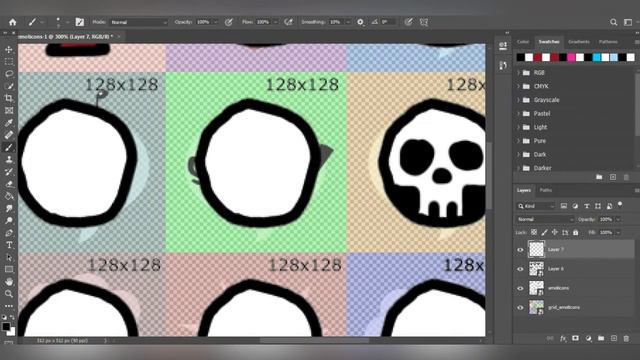The image size is (640, 360).
Task: Switch to the Patterns tab
Action: pyautogui.click(x=608, y=42)
